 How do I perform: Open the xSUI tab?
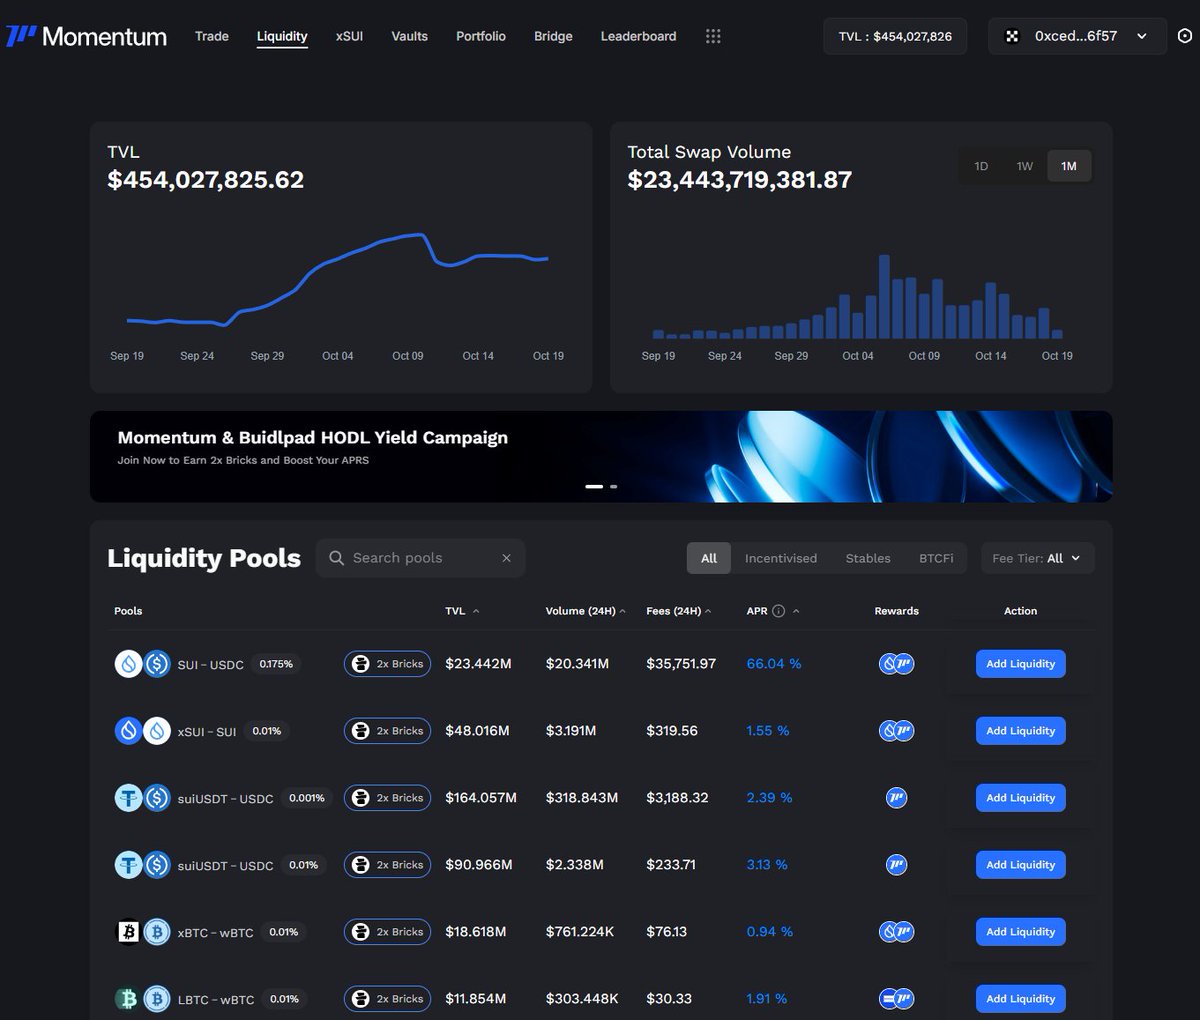(349, 36)
